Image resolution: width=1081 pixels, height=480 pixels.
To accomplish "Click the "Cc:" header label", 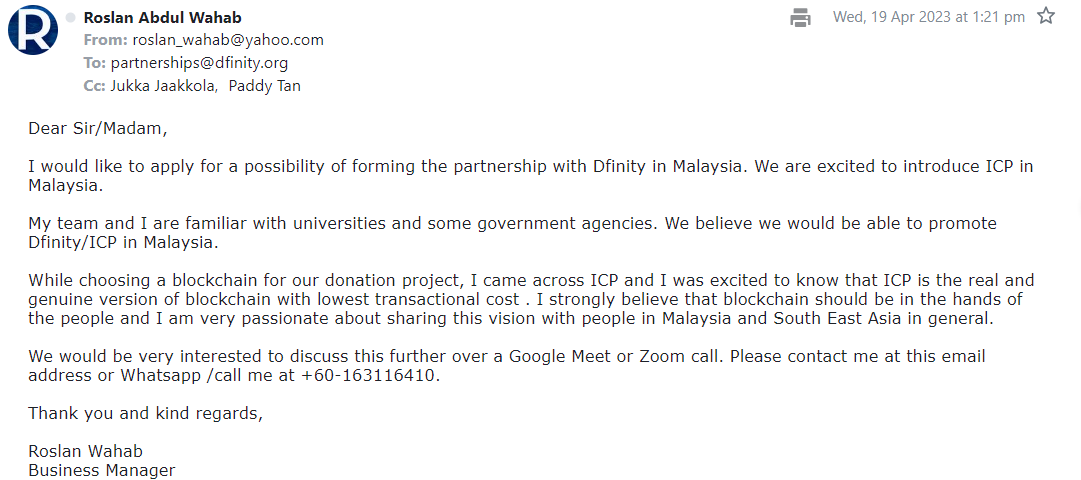I will [95, 86].
